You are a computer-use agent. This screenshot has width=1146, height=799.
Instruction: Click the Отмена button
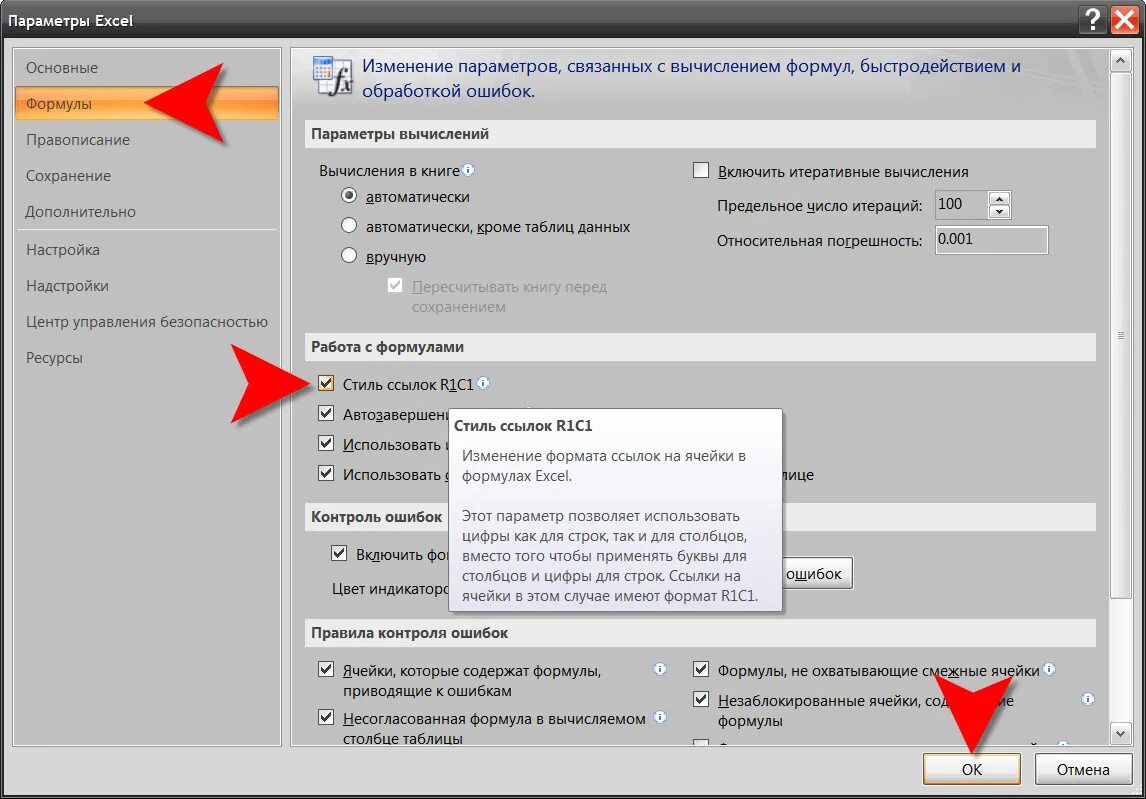pos(1083,769)
